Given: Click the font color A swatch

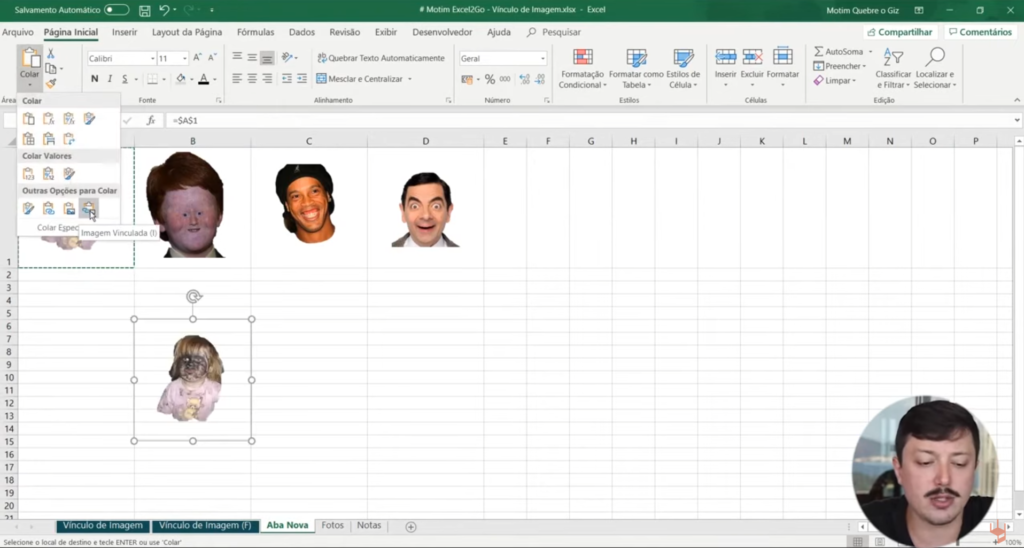Looking at the screenshot, I should click(204, 79).
